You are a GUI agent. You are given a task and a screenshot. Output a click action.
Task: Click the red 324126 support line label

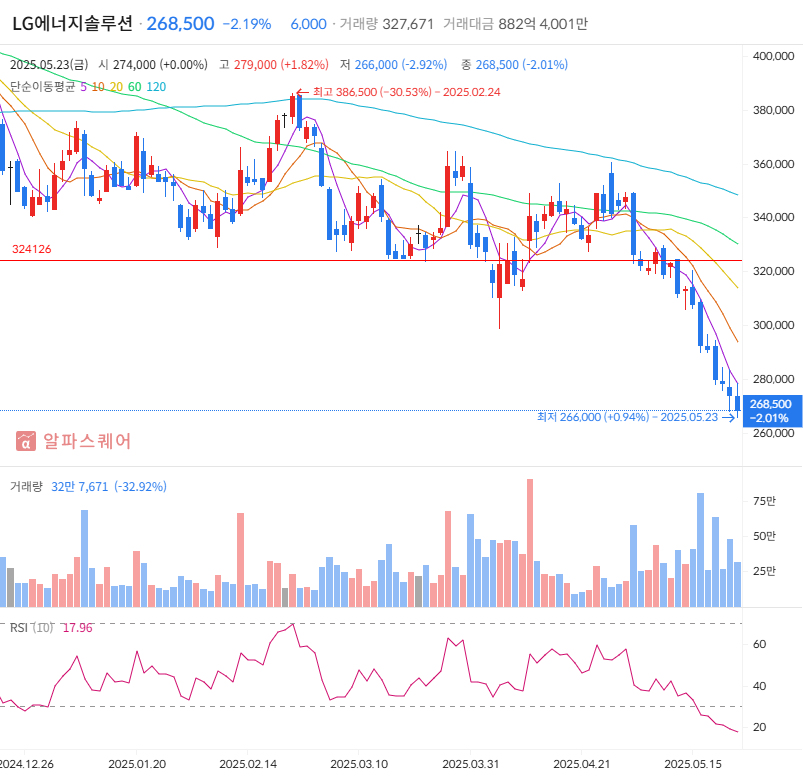click(32, 249)
